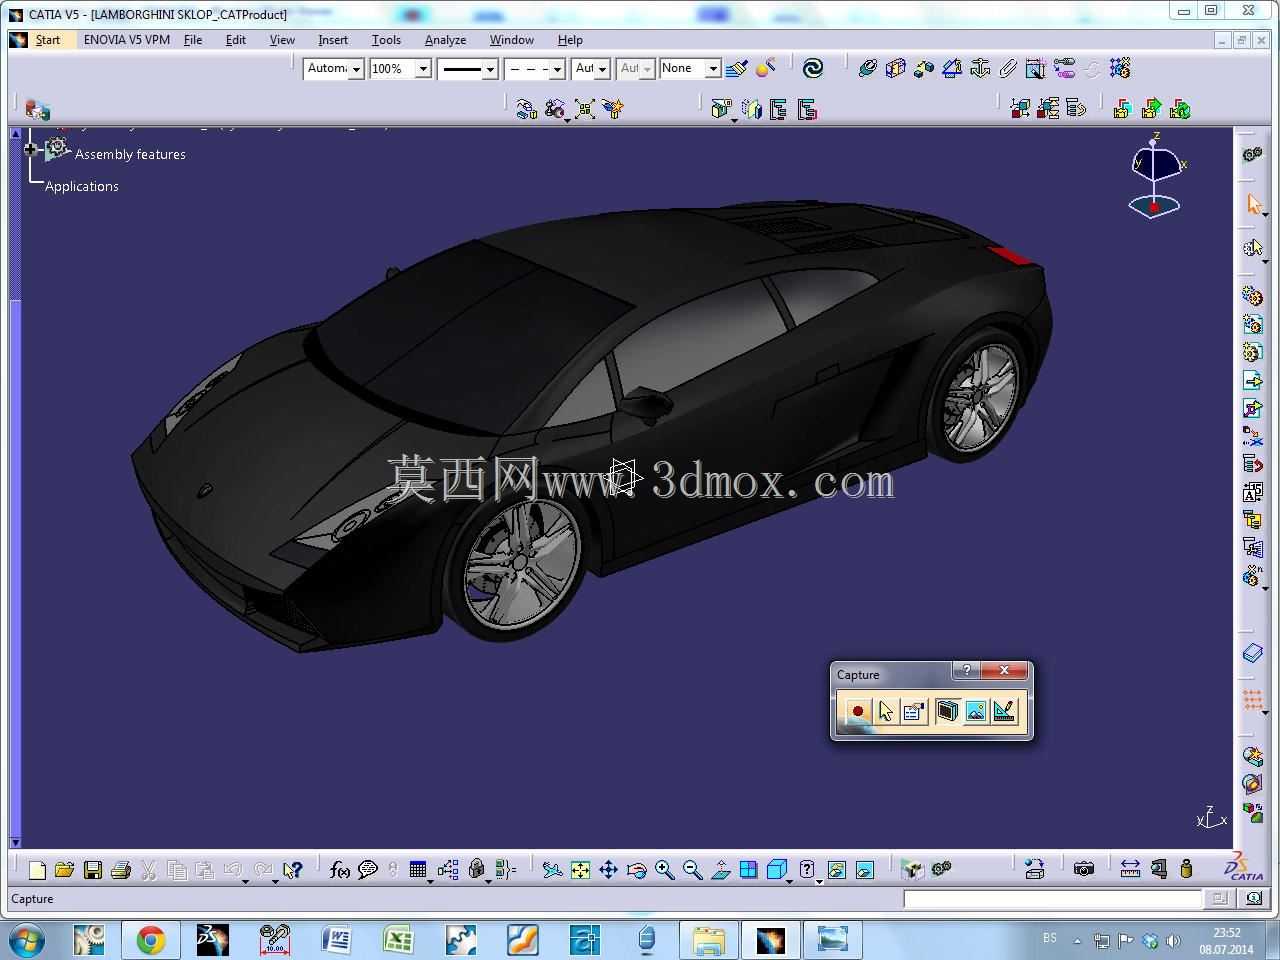Click the Fit All In icon
Image resolution: width=1280 pixels, height=960 pixels.
(x=580, y=870)
